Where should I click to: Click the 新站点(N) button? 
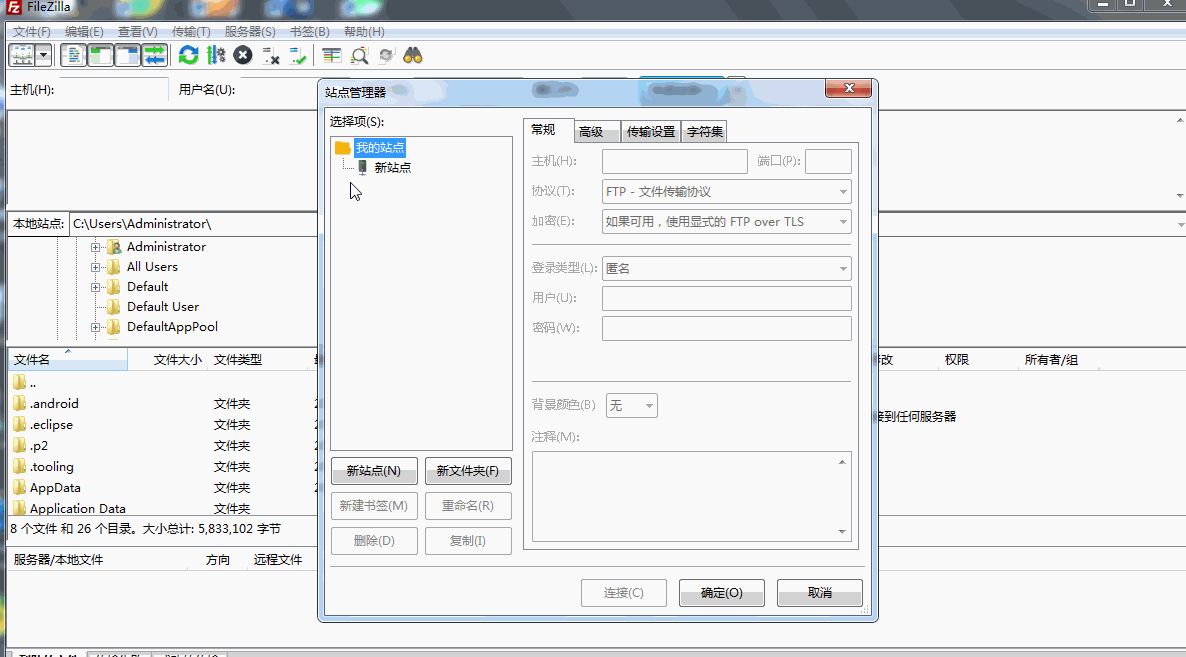(374, 470)
